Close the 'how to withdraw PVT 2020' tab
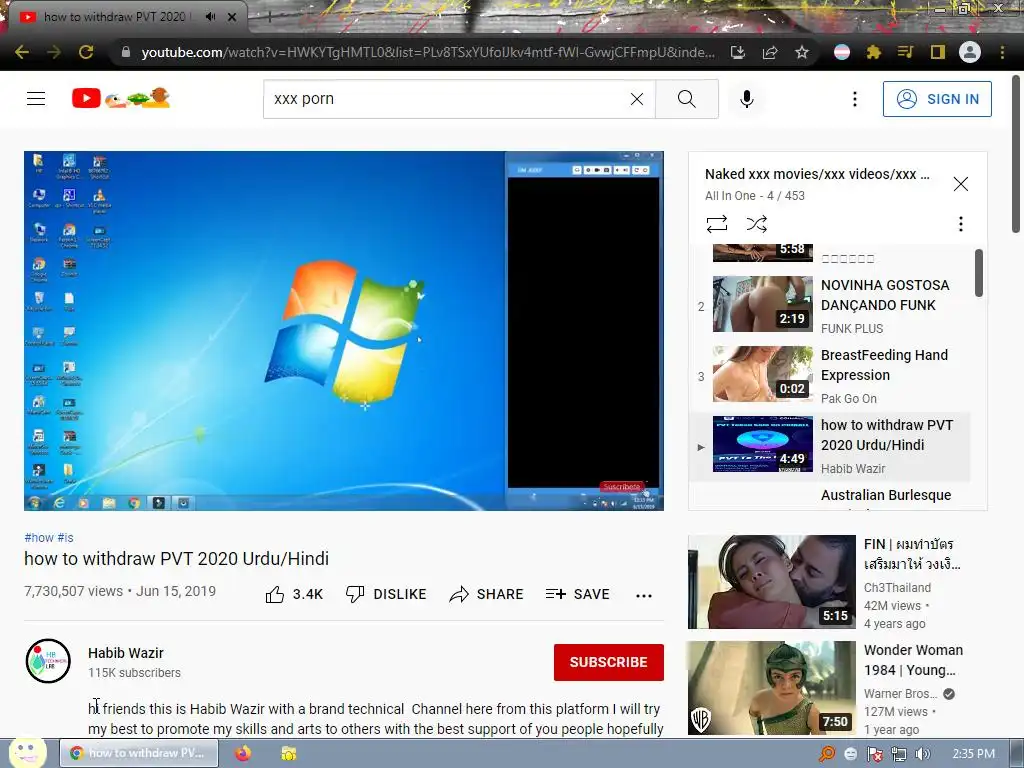This screenshot has height=768, width=1024. (x=232, y=17)
